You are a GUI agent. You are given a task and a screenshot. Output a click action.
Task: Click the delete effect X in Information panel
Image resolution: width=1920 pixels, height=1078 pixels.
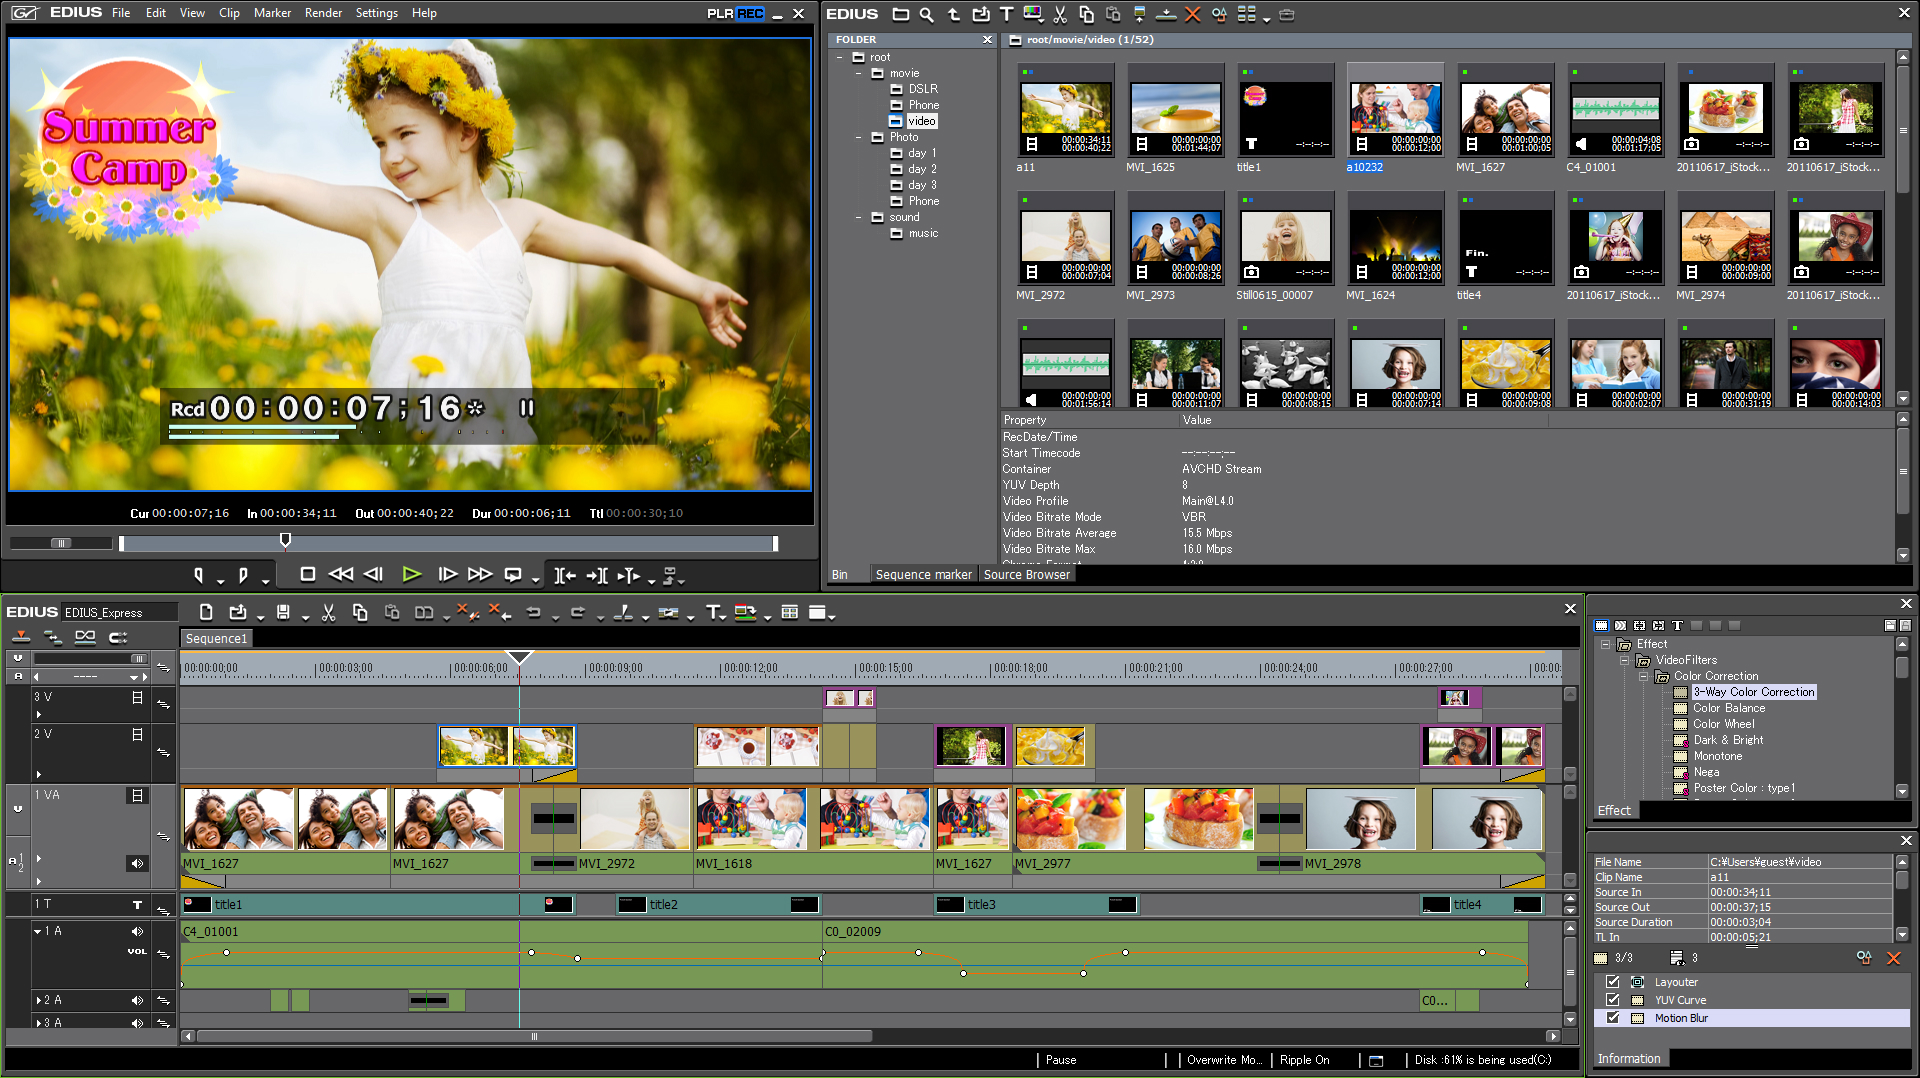[x=1893, y=958]
